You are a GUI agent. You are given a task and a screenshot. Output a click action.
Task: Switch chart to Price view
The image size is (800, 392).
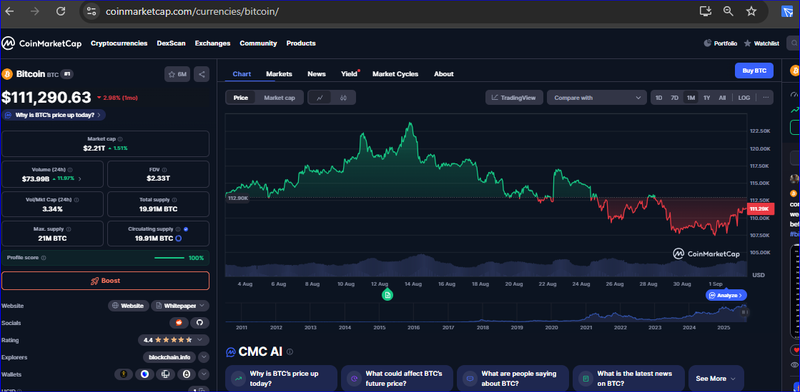pos(241,97)
